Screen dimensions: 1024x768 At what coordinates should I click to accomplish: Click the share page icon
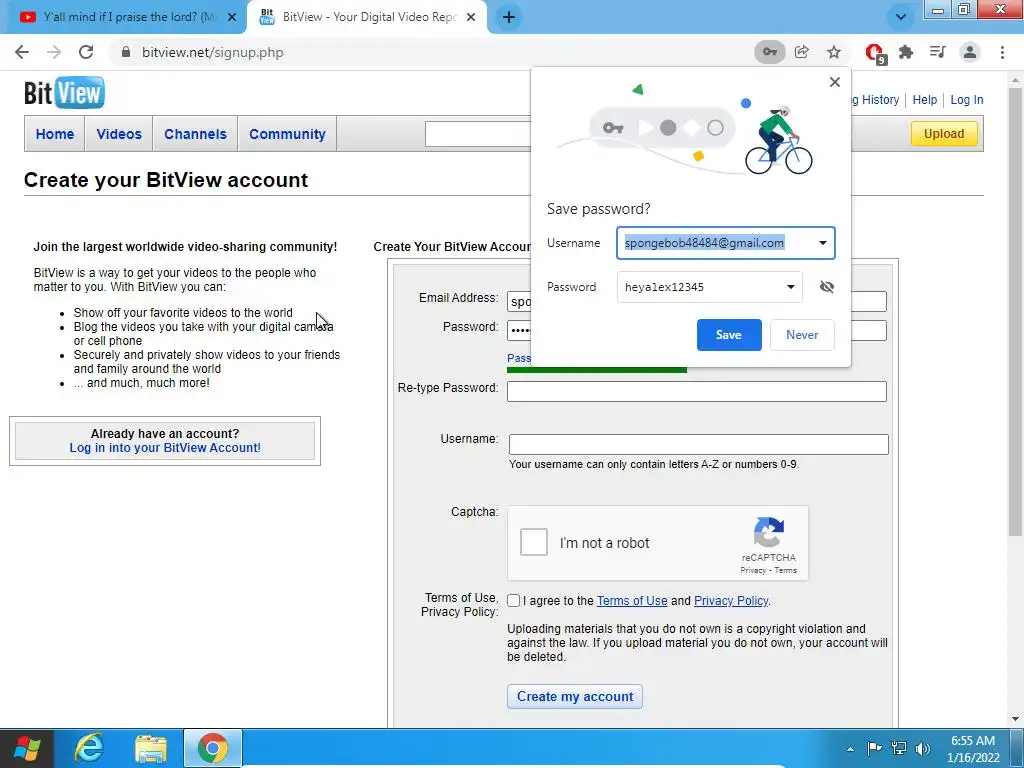(x=802, y=52)
